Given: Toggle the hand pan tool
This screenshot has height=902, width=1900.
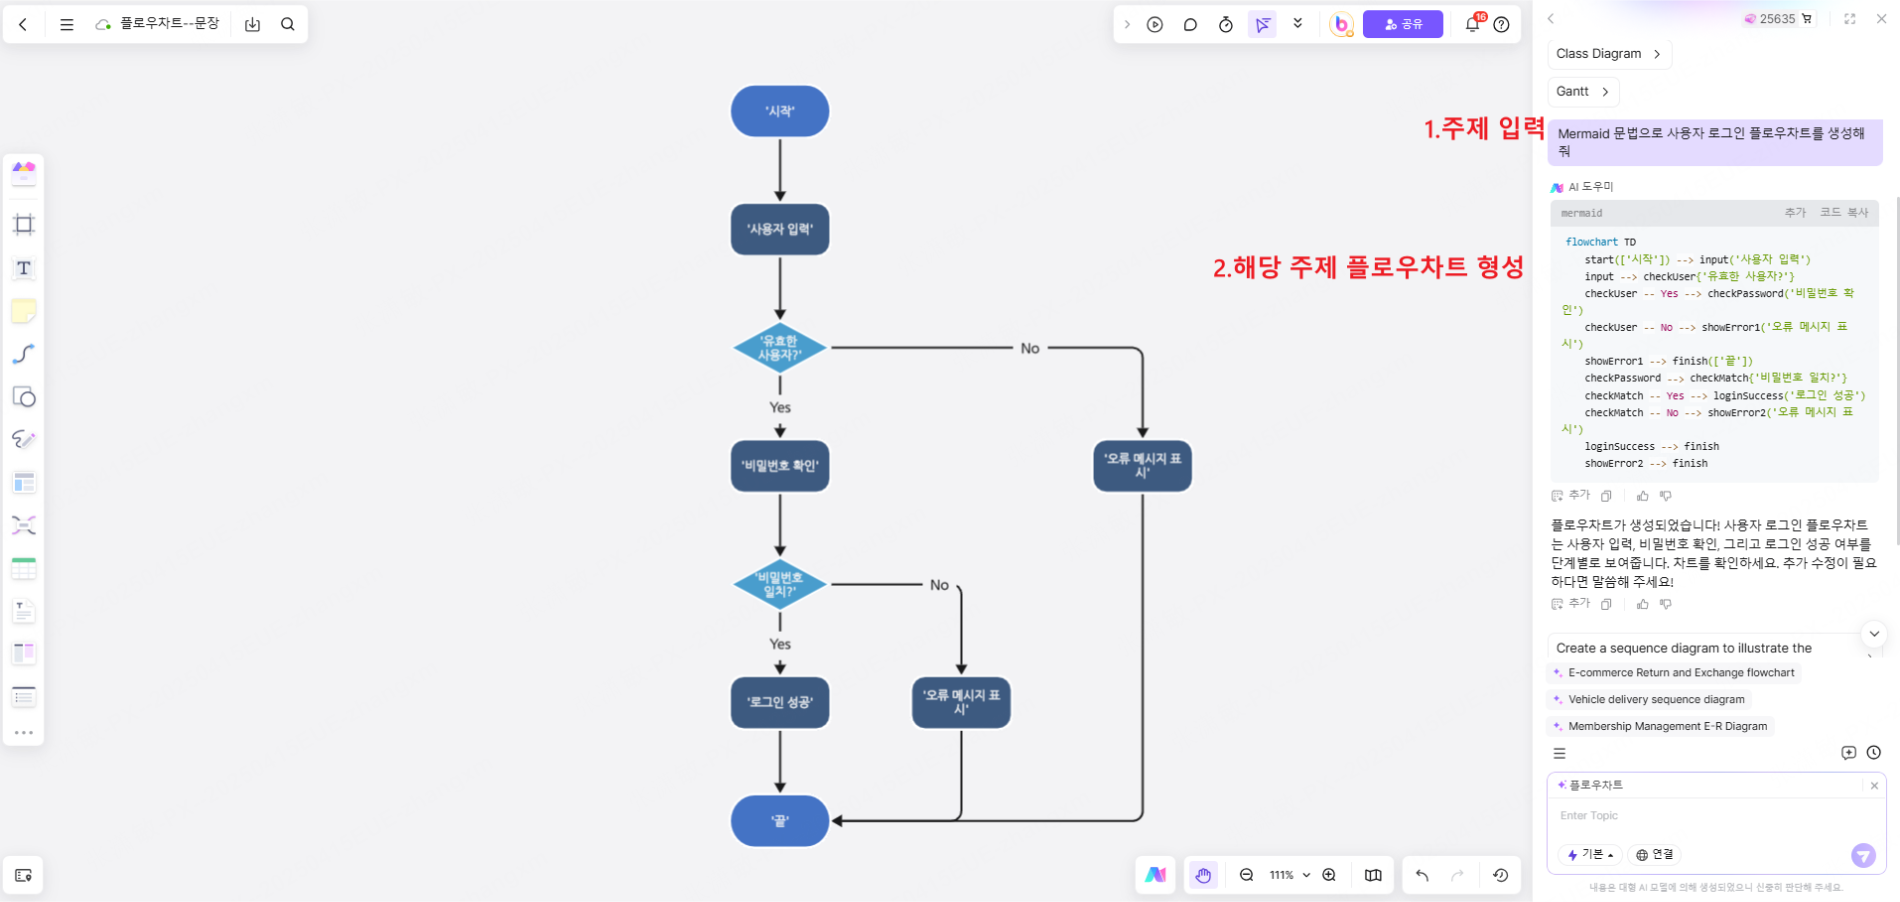Looking at the screenshot, I should point(1203,875).
